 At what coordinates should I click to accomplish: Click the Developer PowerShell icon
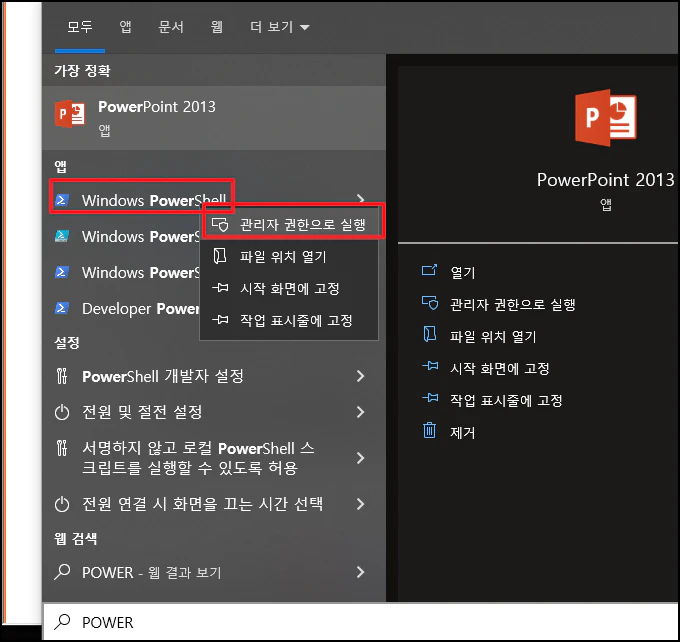62,308
